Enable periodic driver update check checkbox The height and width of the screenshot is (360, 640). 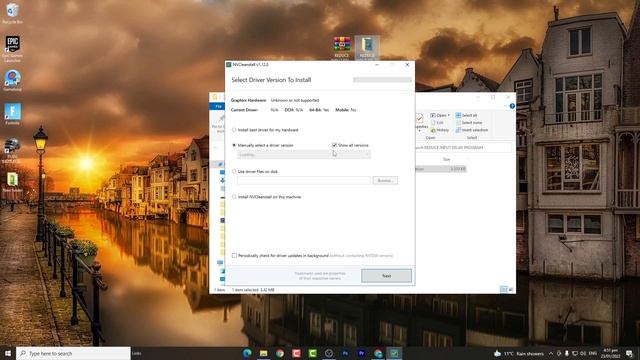click(x=234, y=256)
